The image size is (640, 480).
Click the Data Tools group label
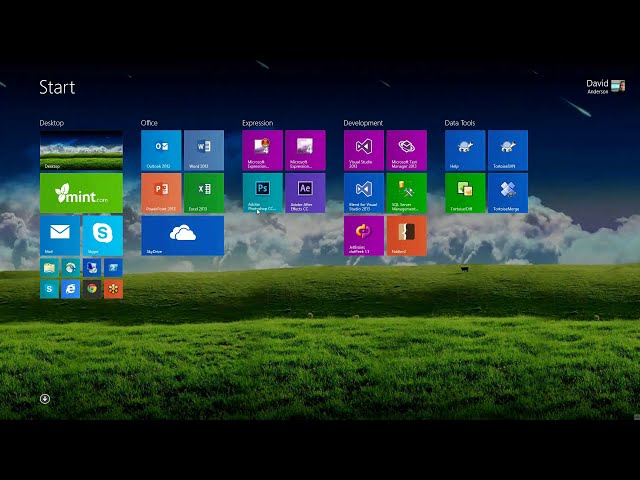coord(460,123)
